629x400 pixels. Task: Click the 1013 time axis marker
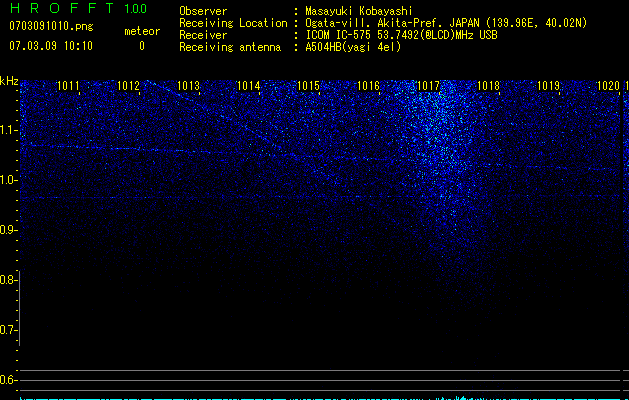tap(188, 86)
